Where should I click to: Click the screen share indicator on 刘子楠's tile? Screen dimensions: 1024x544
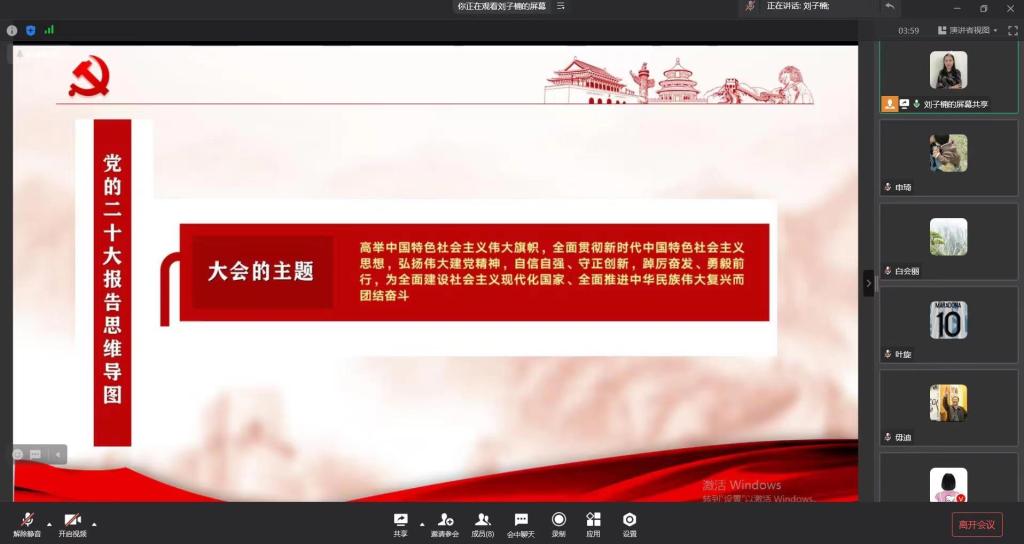pyautogui.click(x=904, y=104)
